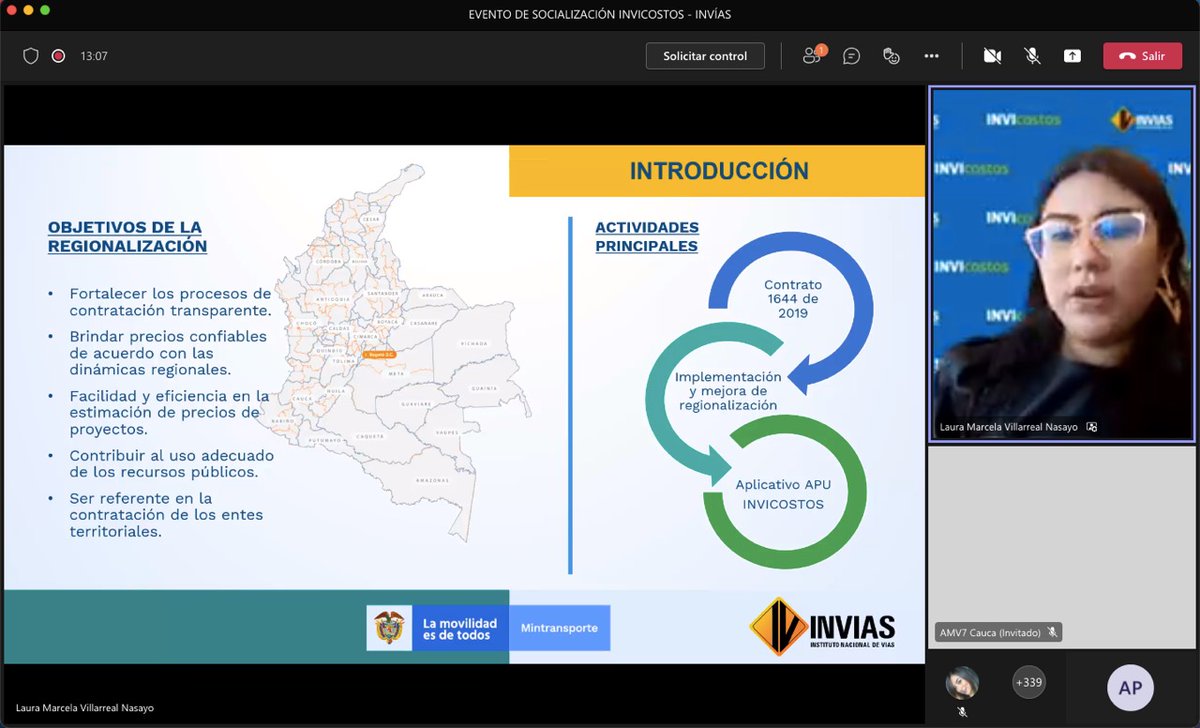Open the meeting chat
The width and height of the screenshot is (1200, 728).
(x=851, y=56)
